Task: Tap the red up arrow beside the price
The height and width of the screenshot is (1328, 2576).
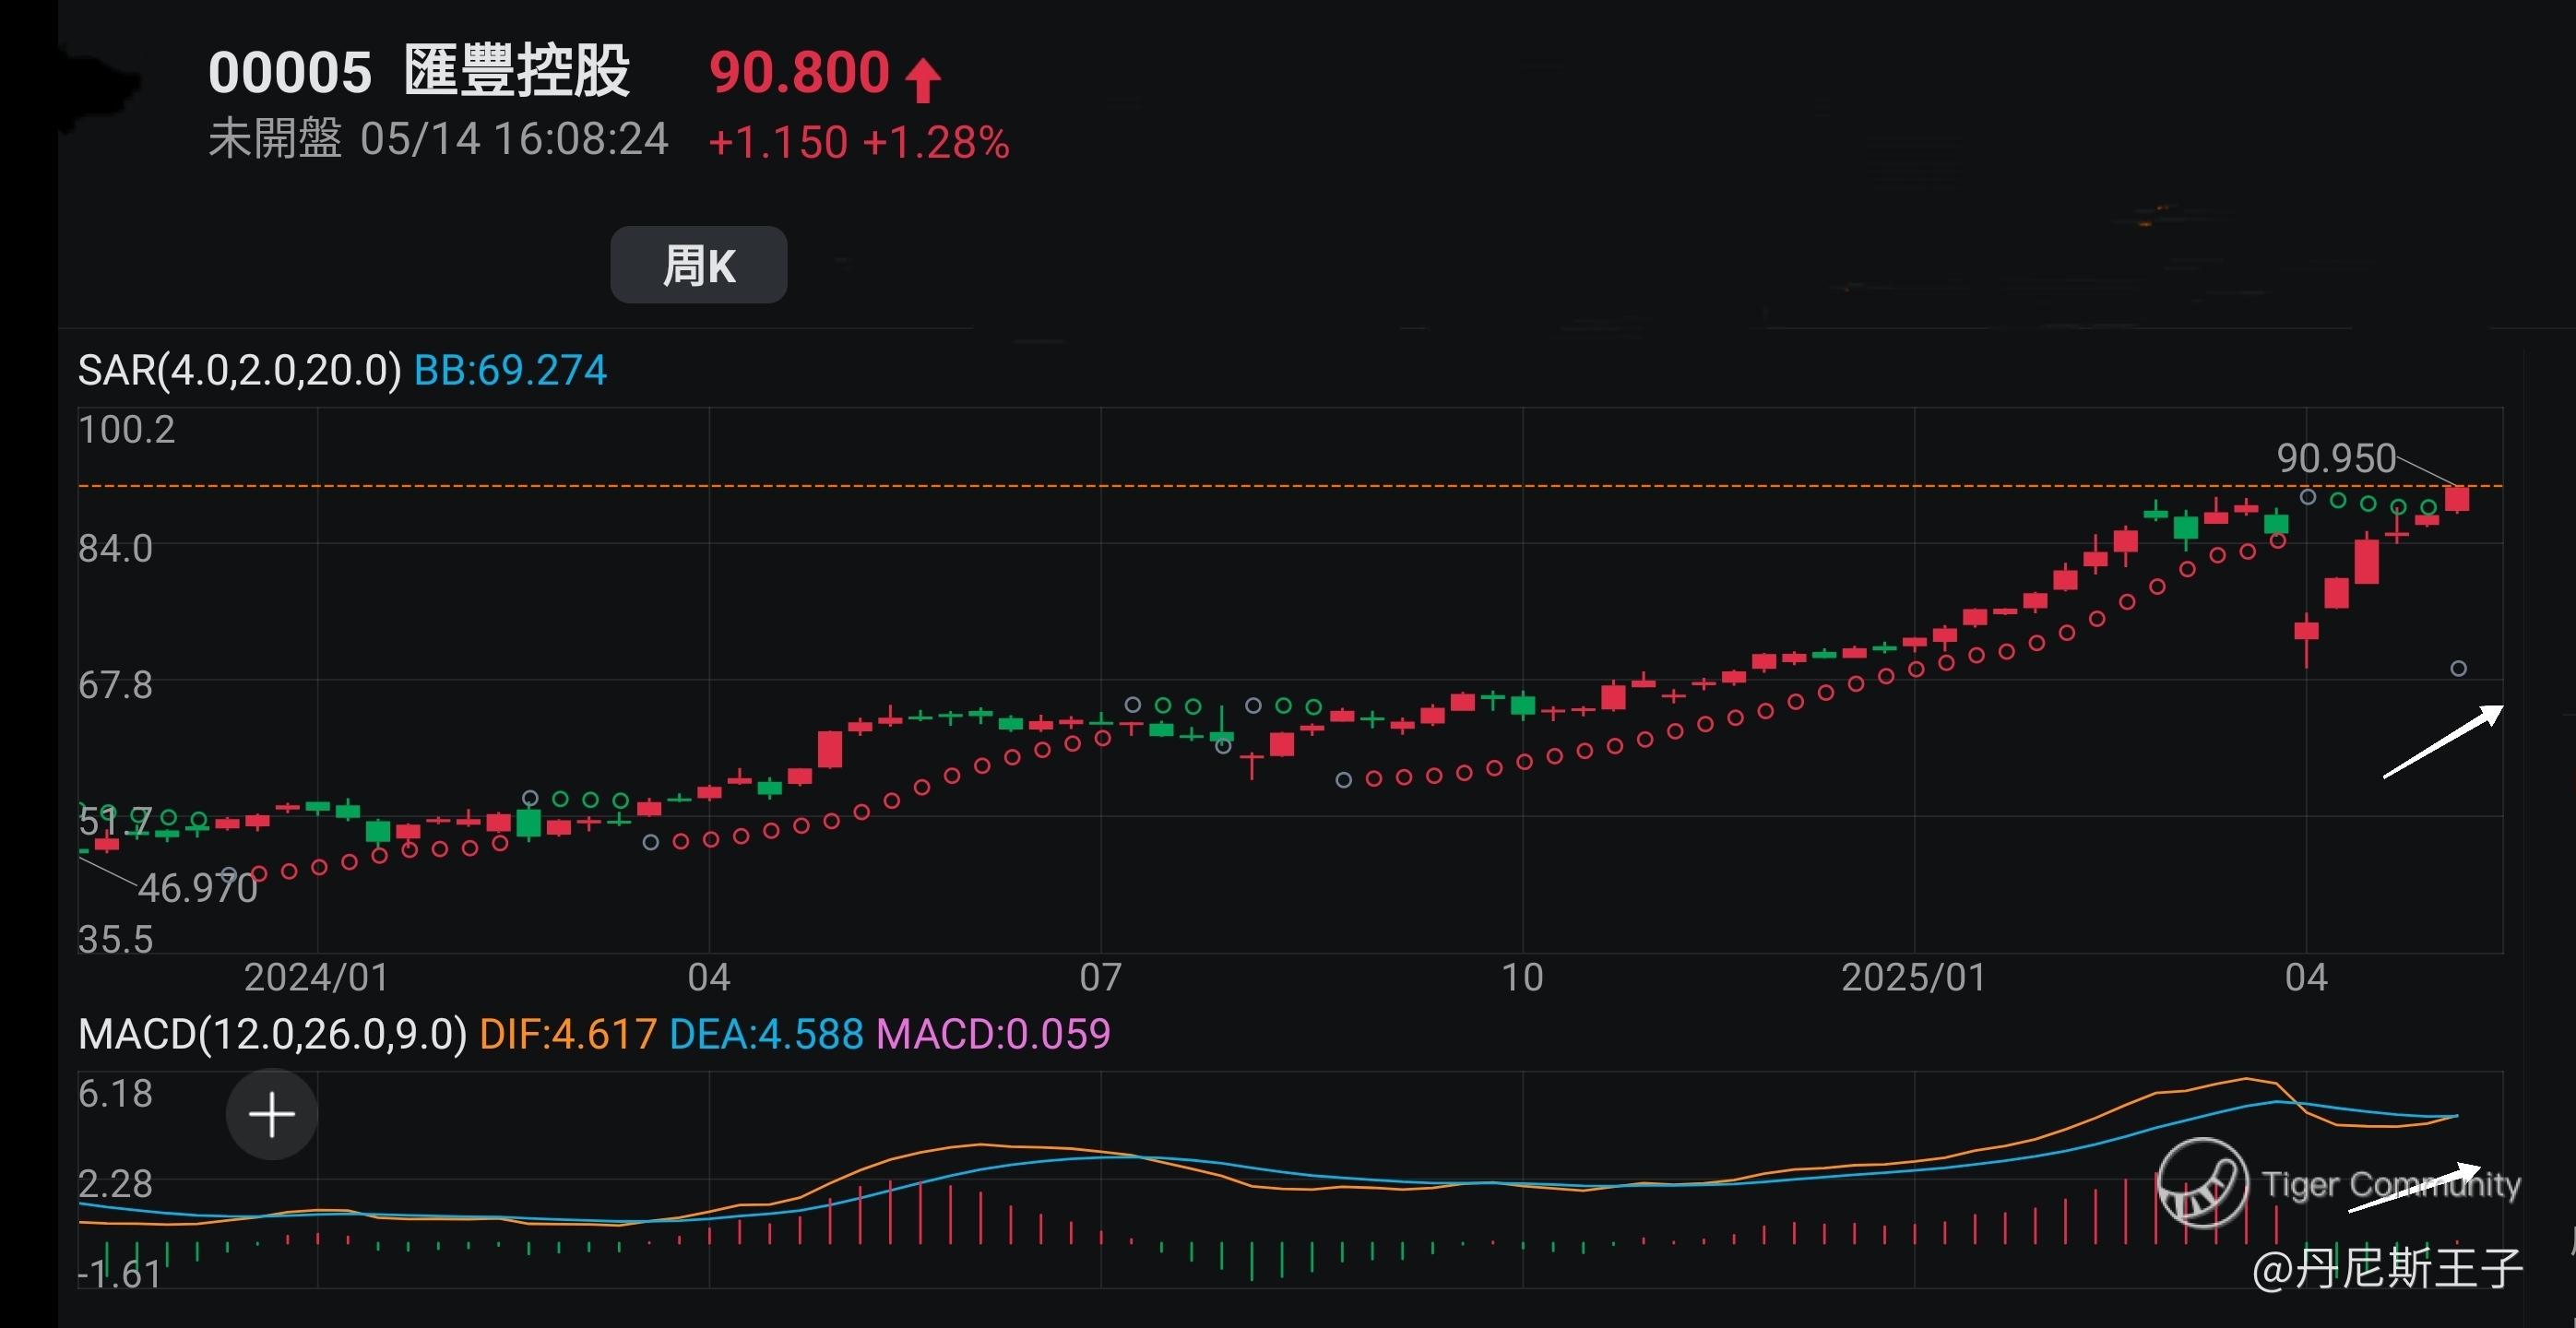Action: 923,80
